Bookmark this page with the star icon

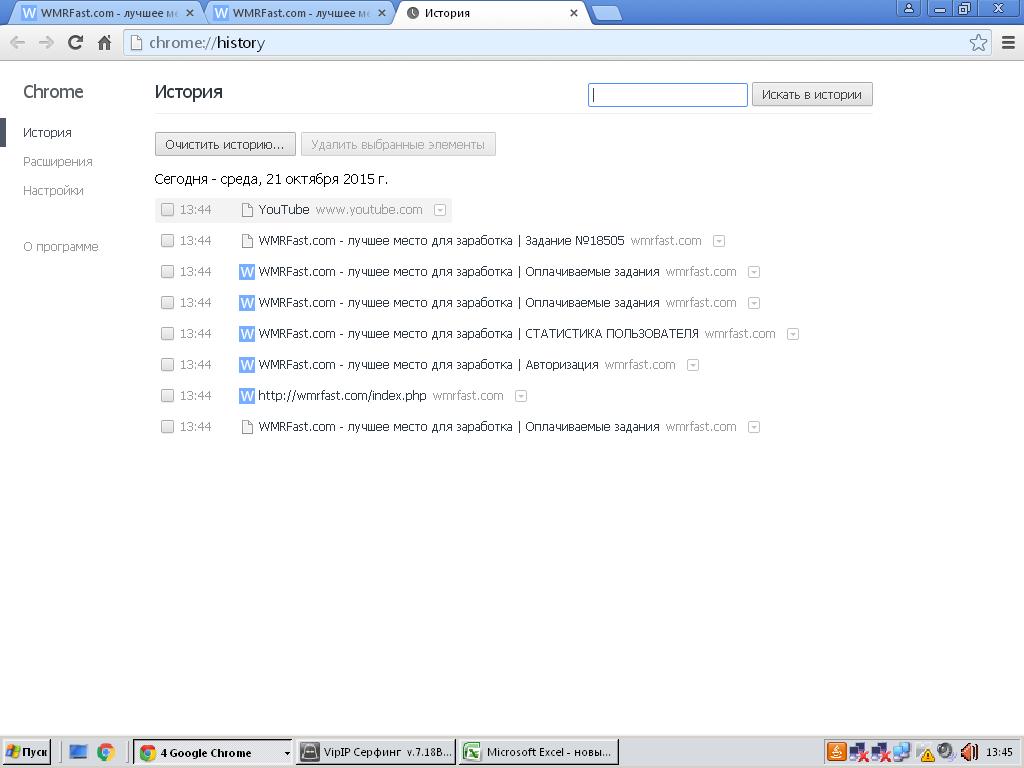[978, 43]
